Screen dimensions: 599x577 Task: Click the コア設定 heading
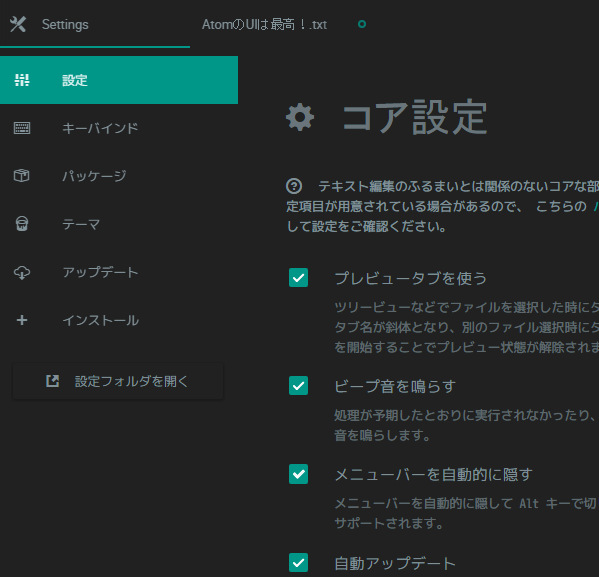(x=414, y=117)
